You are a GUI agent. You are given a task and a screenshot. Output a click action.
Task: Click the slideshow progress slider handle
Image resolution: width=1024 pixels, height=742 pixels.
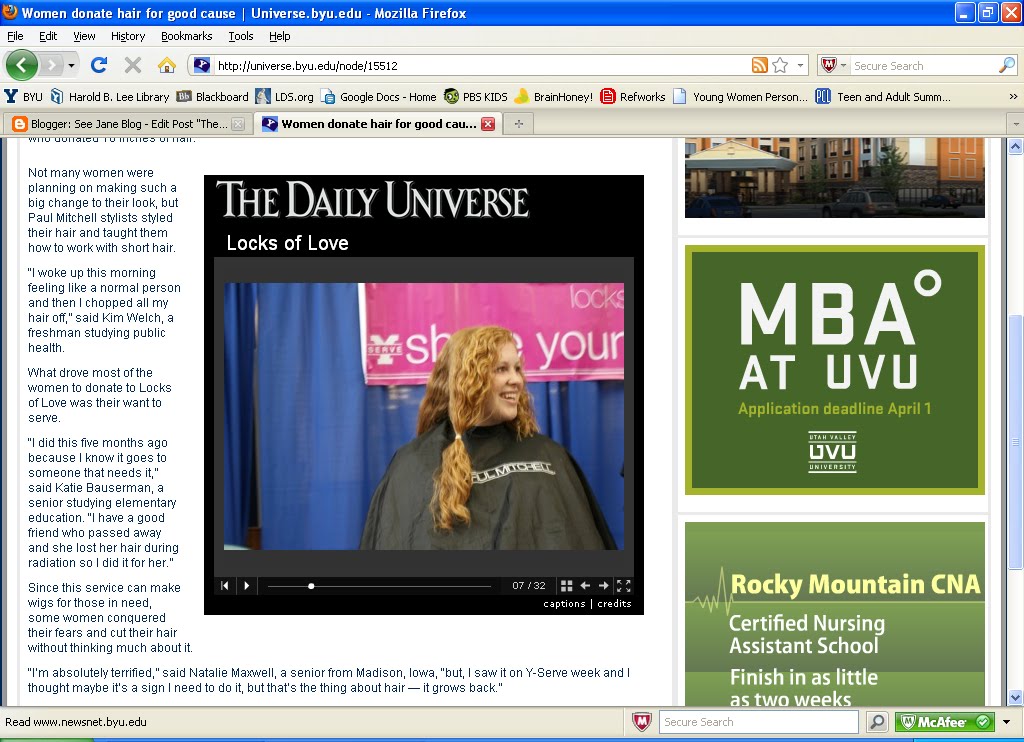311,587
